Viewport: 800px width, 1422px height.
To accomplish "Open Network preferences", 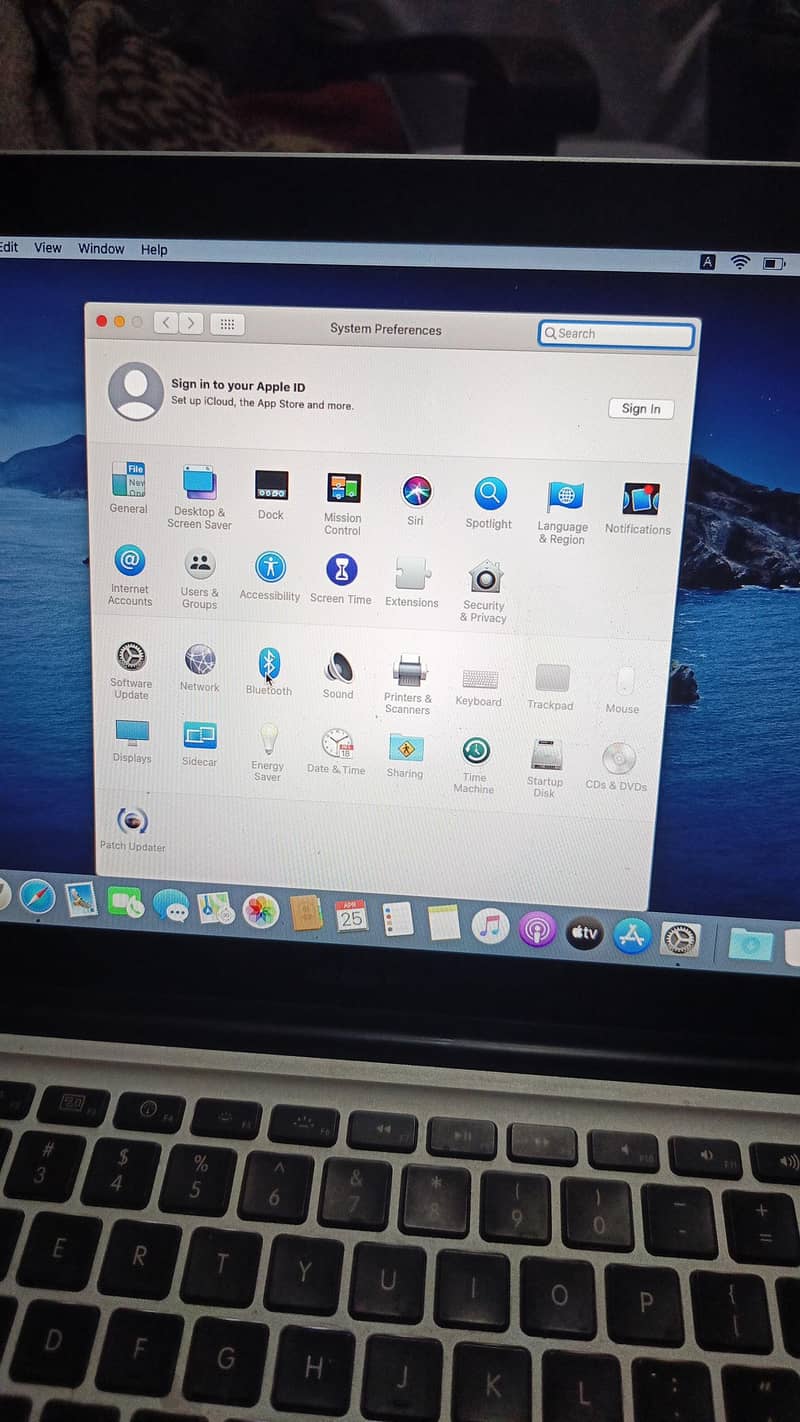I will tap(200, 668).
